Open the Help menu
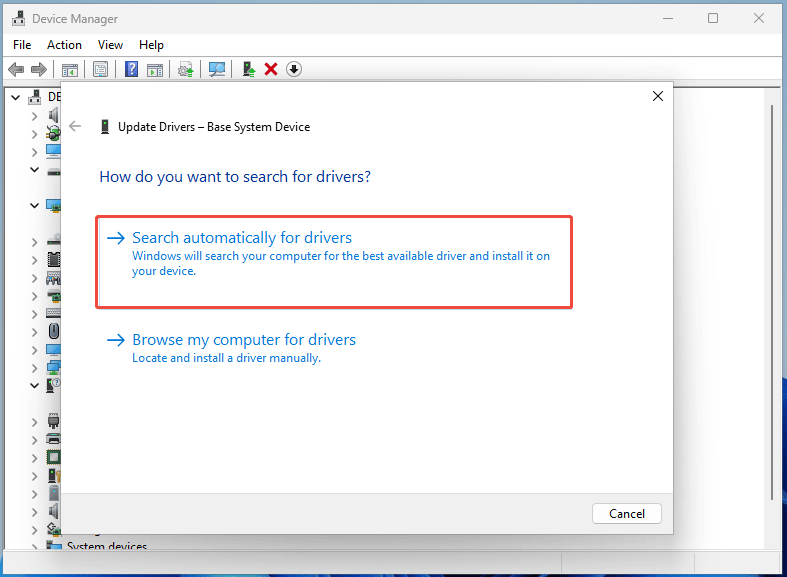Image resolution: width=787 pixels, height=577 pixels. click(x=151, y=45)
